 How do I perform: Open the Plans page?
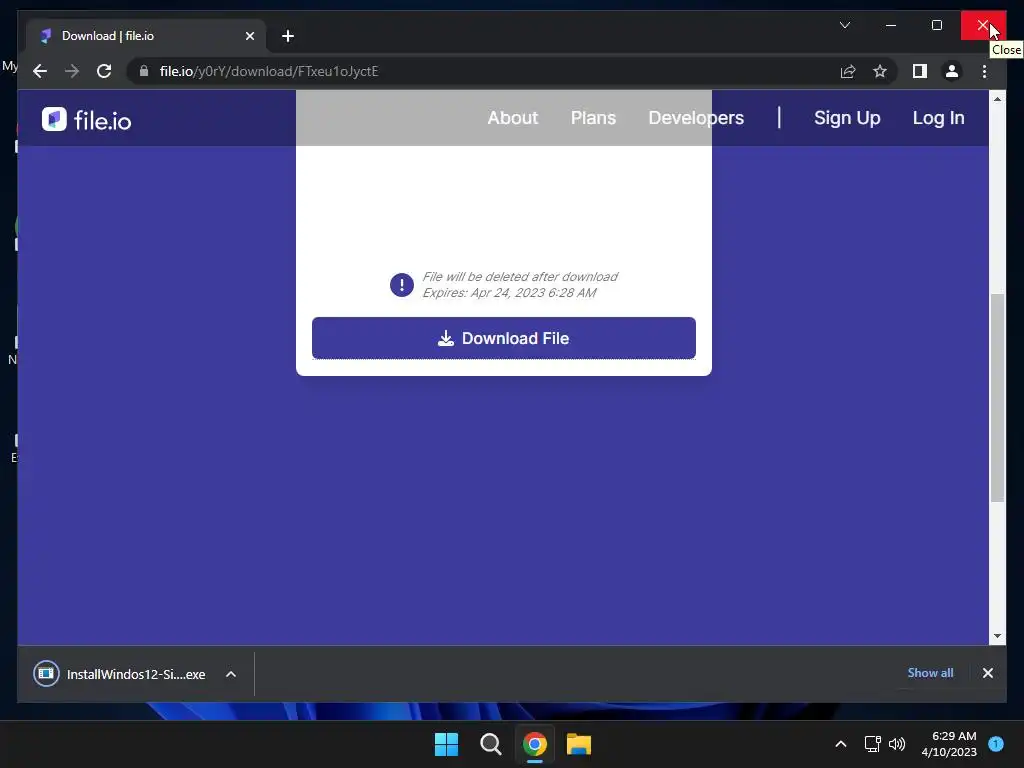[x=593, y=118]
